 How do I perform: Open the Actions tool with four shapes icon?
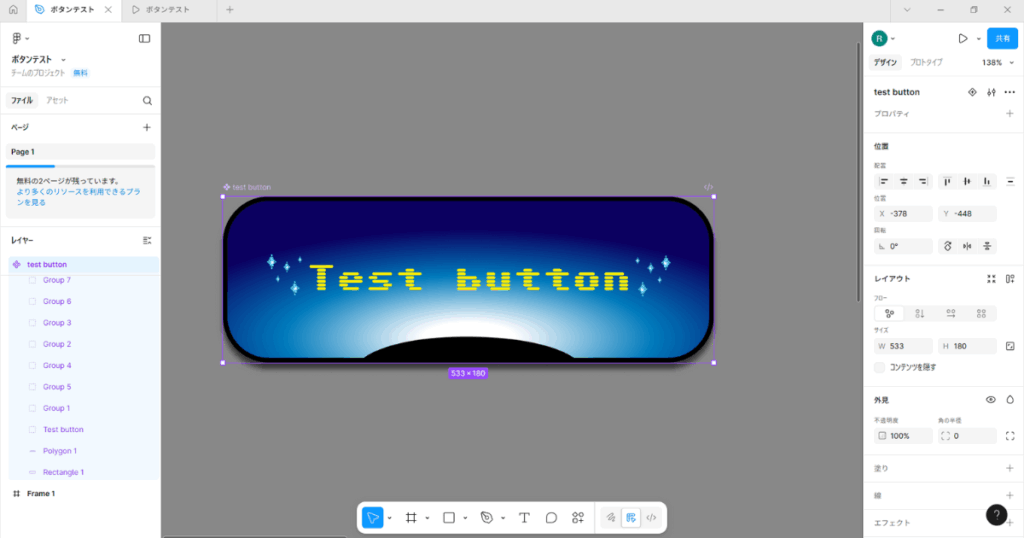tap(578, 518)
